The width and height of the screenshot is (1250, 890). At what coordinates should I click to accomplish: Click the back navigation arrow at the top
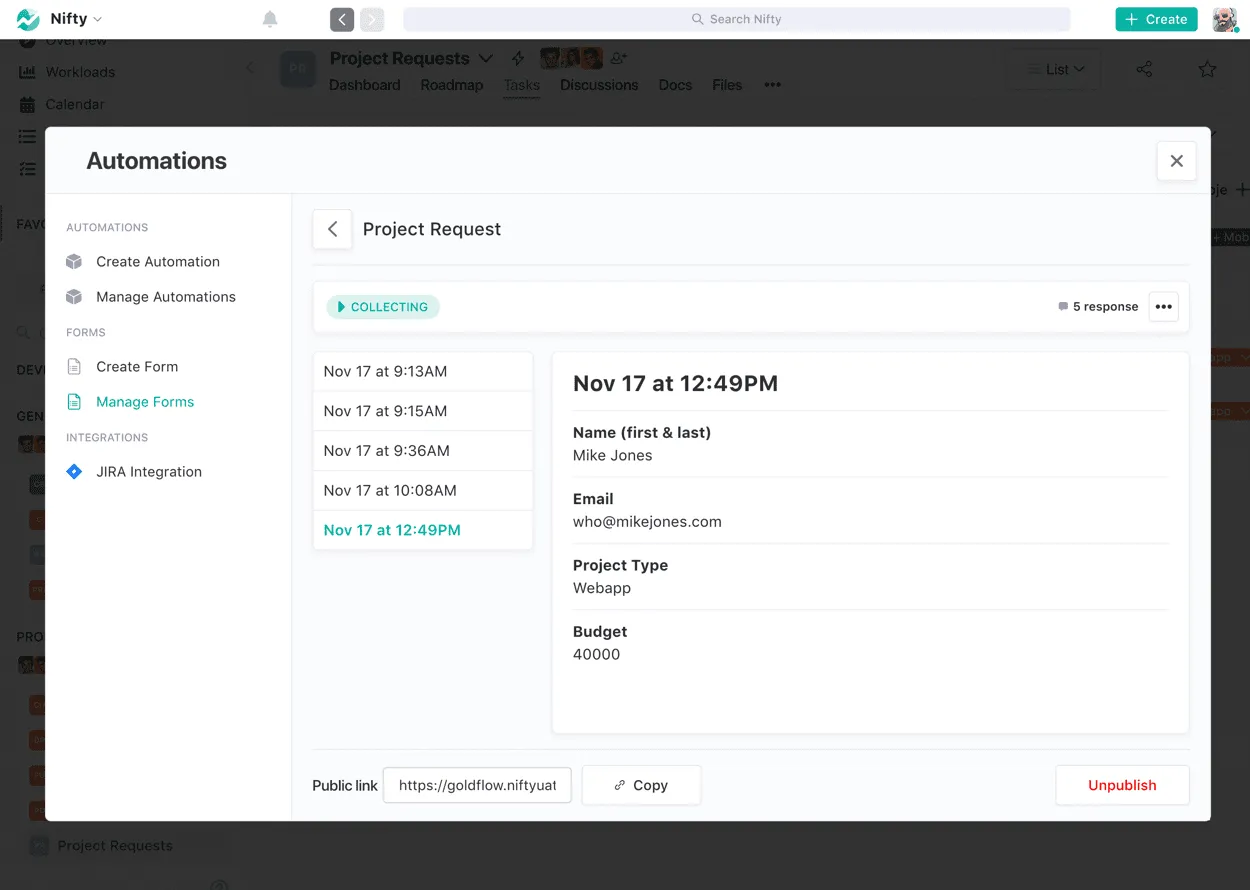(341, 18)
